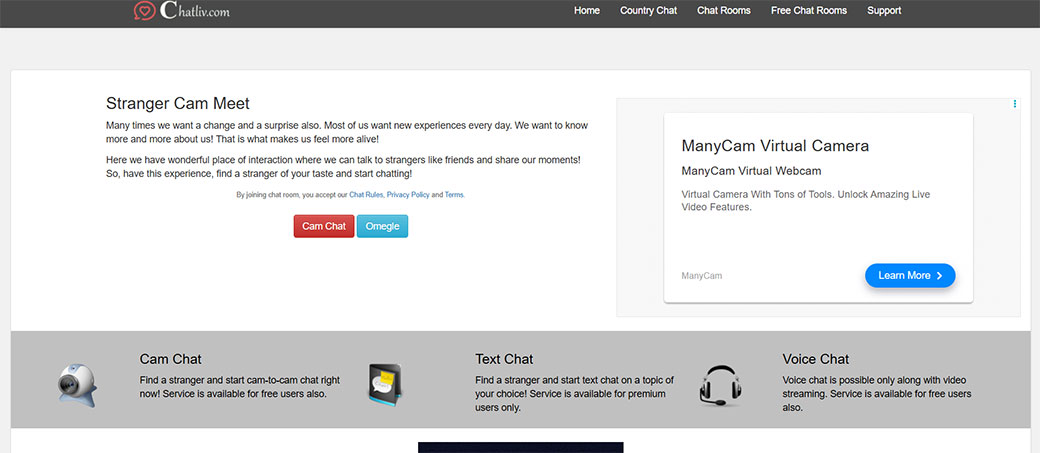Click the ManyCam Virtual Camera ad title
The width and height of the screenshot is (1040, 453).
click(x=775, y=146)
